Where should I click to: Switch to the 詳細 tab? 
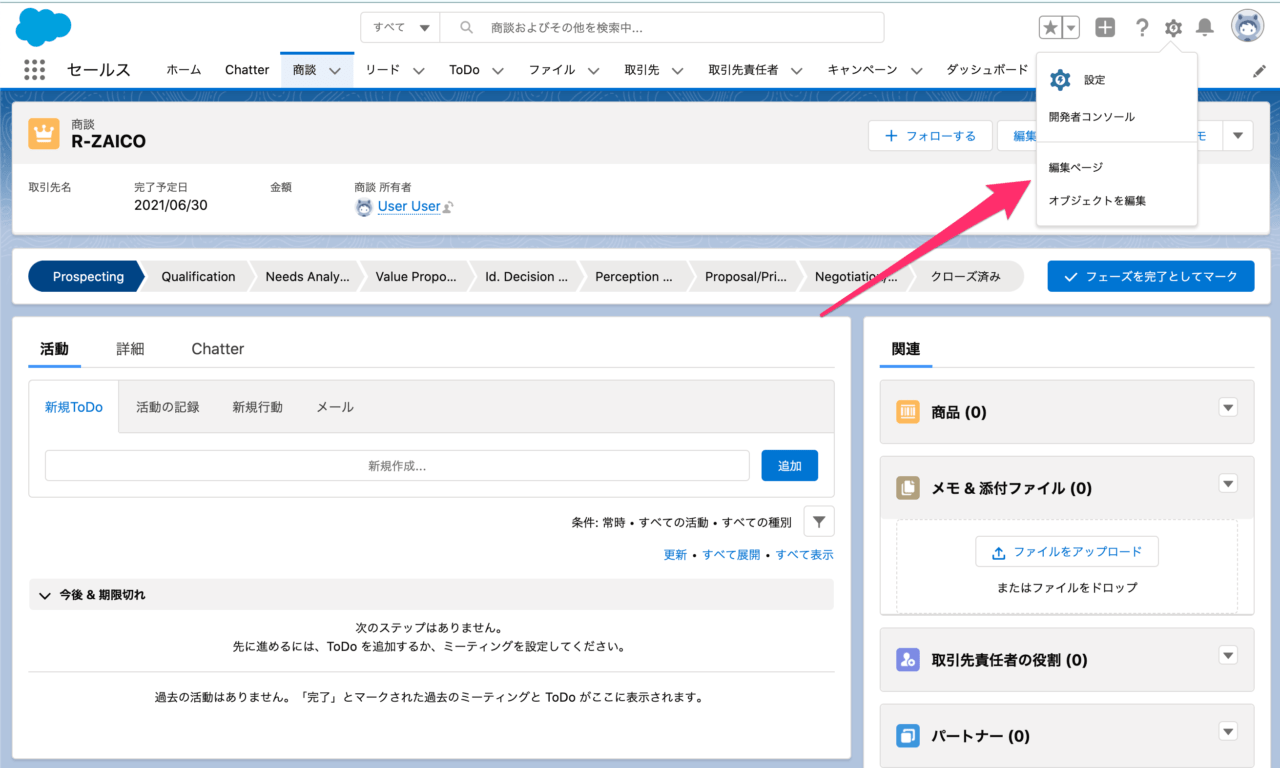pos(130,349)
